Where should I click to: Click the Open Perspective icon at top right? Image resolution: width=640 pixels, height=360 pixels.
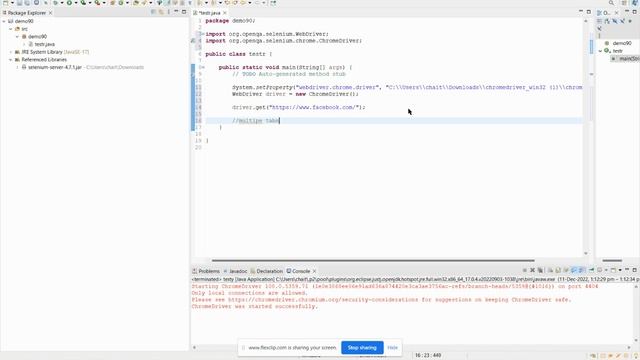pos(624,3)
